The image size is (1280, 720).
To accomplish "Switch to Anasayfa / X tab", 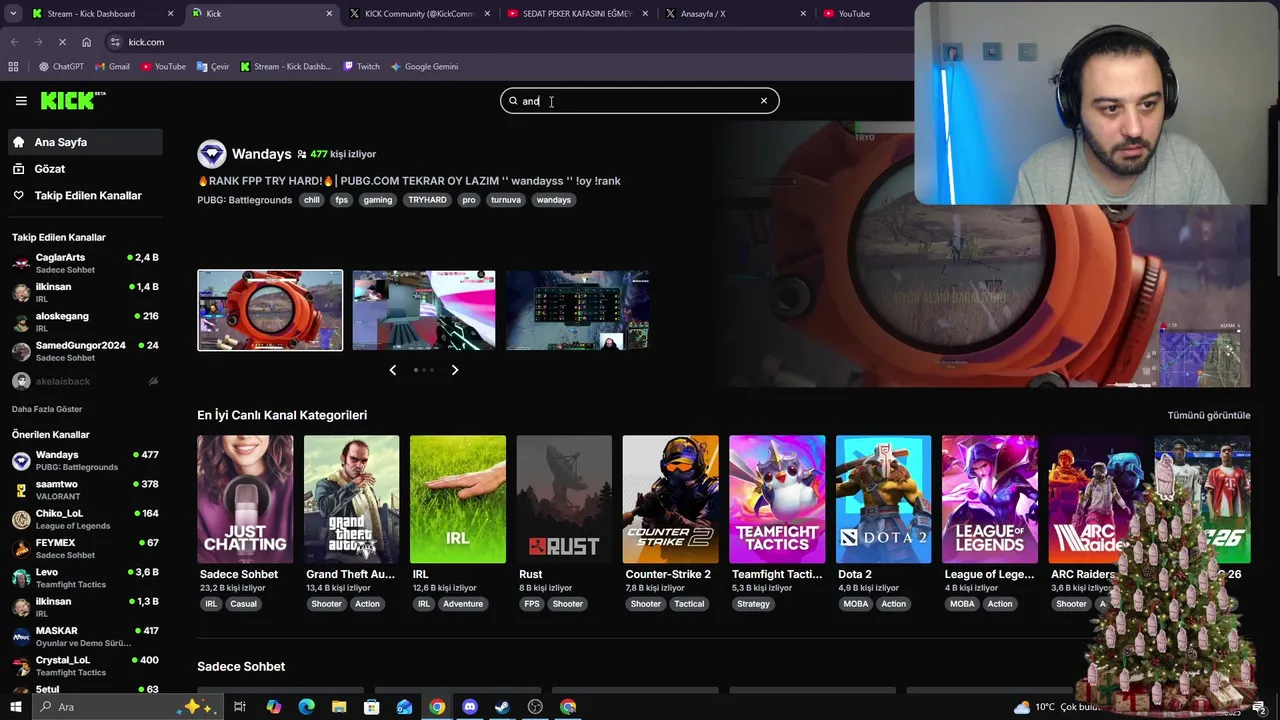I will tap(735, 14).
